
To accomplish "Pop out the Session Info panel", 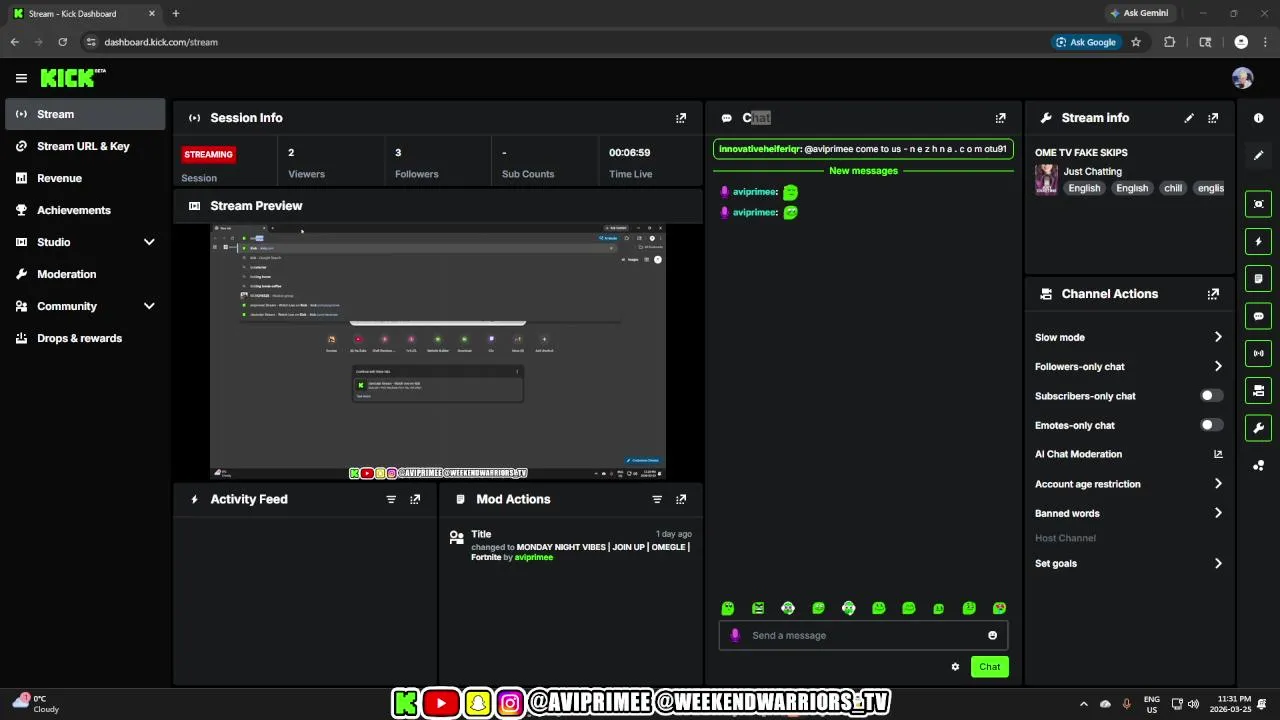I will [681, 118].
